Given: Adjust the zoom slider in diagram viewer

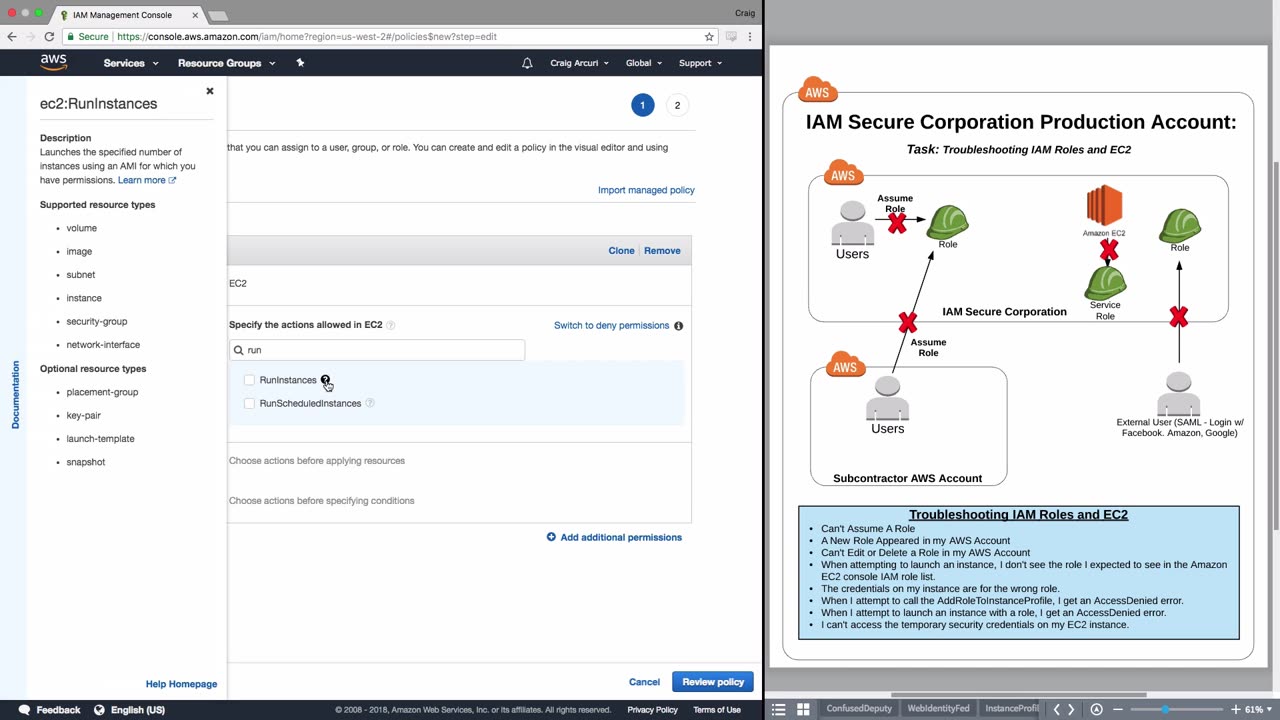Looking at the screenshot, I should point(1165,709).
